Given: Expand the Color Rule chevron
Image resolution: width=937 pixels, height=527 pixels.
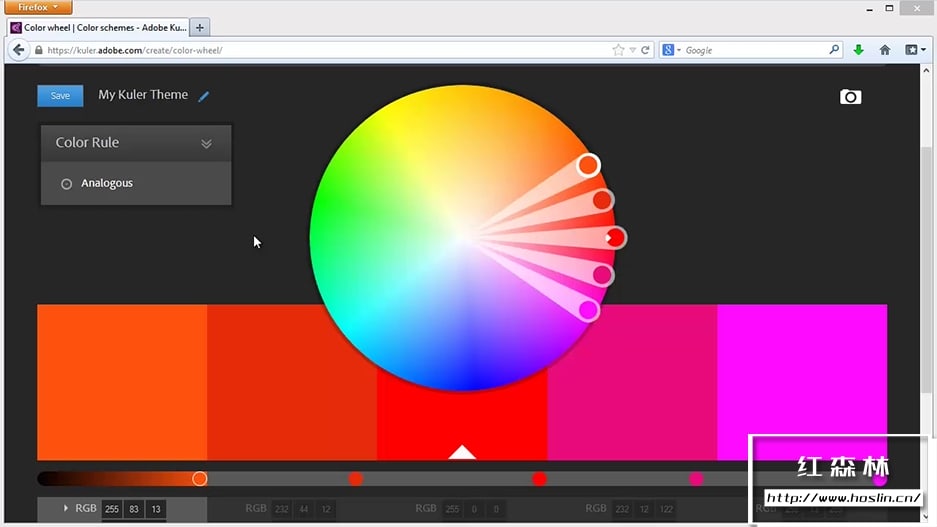Looking at the screenshot, I should click(206, 143).
